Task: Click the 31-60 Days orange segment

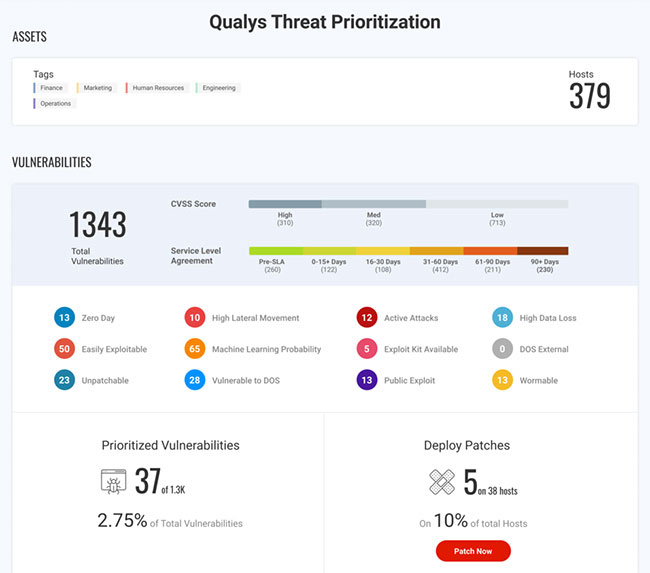Action: point(437,251)
